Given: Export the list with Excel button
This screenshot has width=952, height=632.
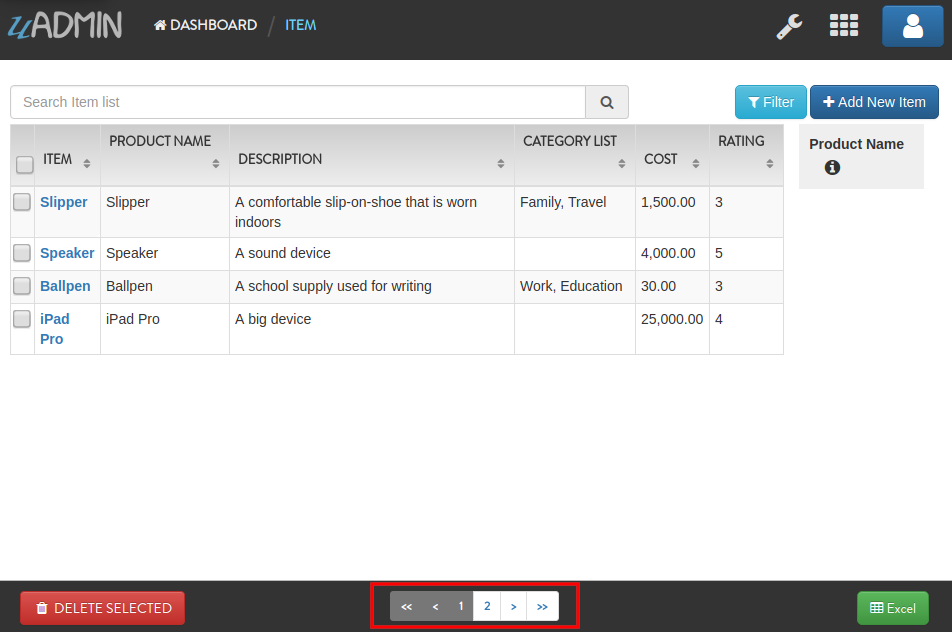Looking at the screenshot, I should point(892,608).
